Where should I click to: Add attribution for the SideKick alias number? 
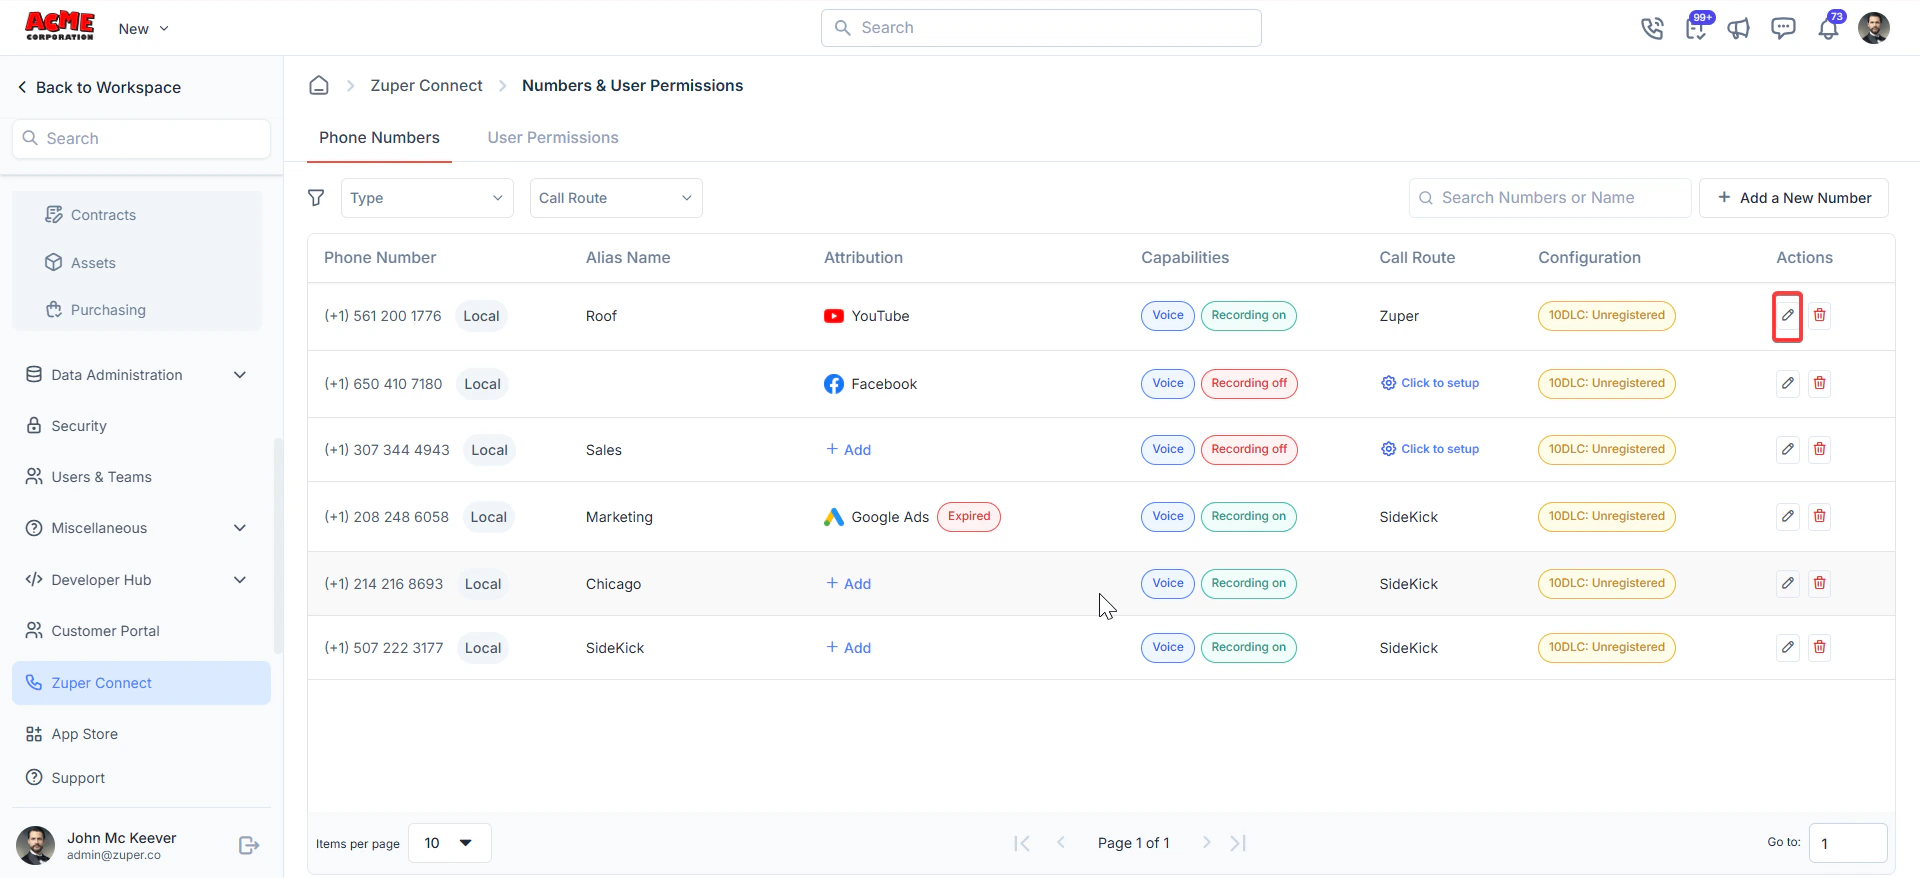848,648
